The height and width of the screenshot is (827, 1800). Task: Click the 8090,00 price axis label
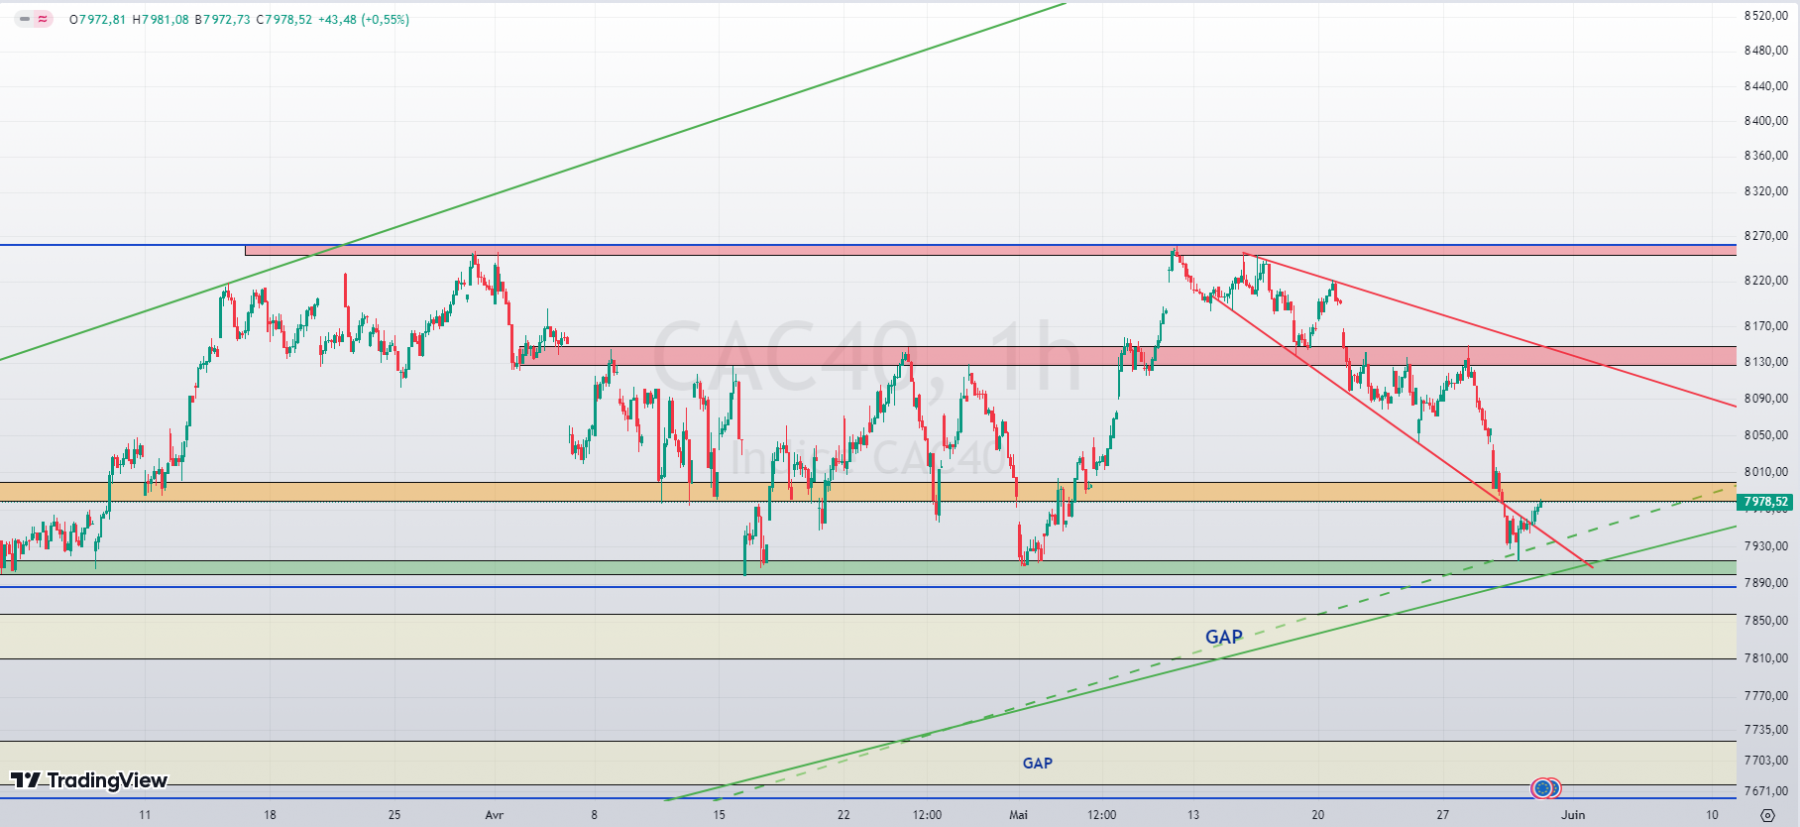(x=1766, y=399)
